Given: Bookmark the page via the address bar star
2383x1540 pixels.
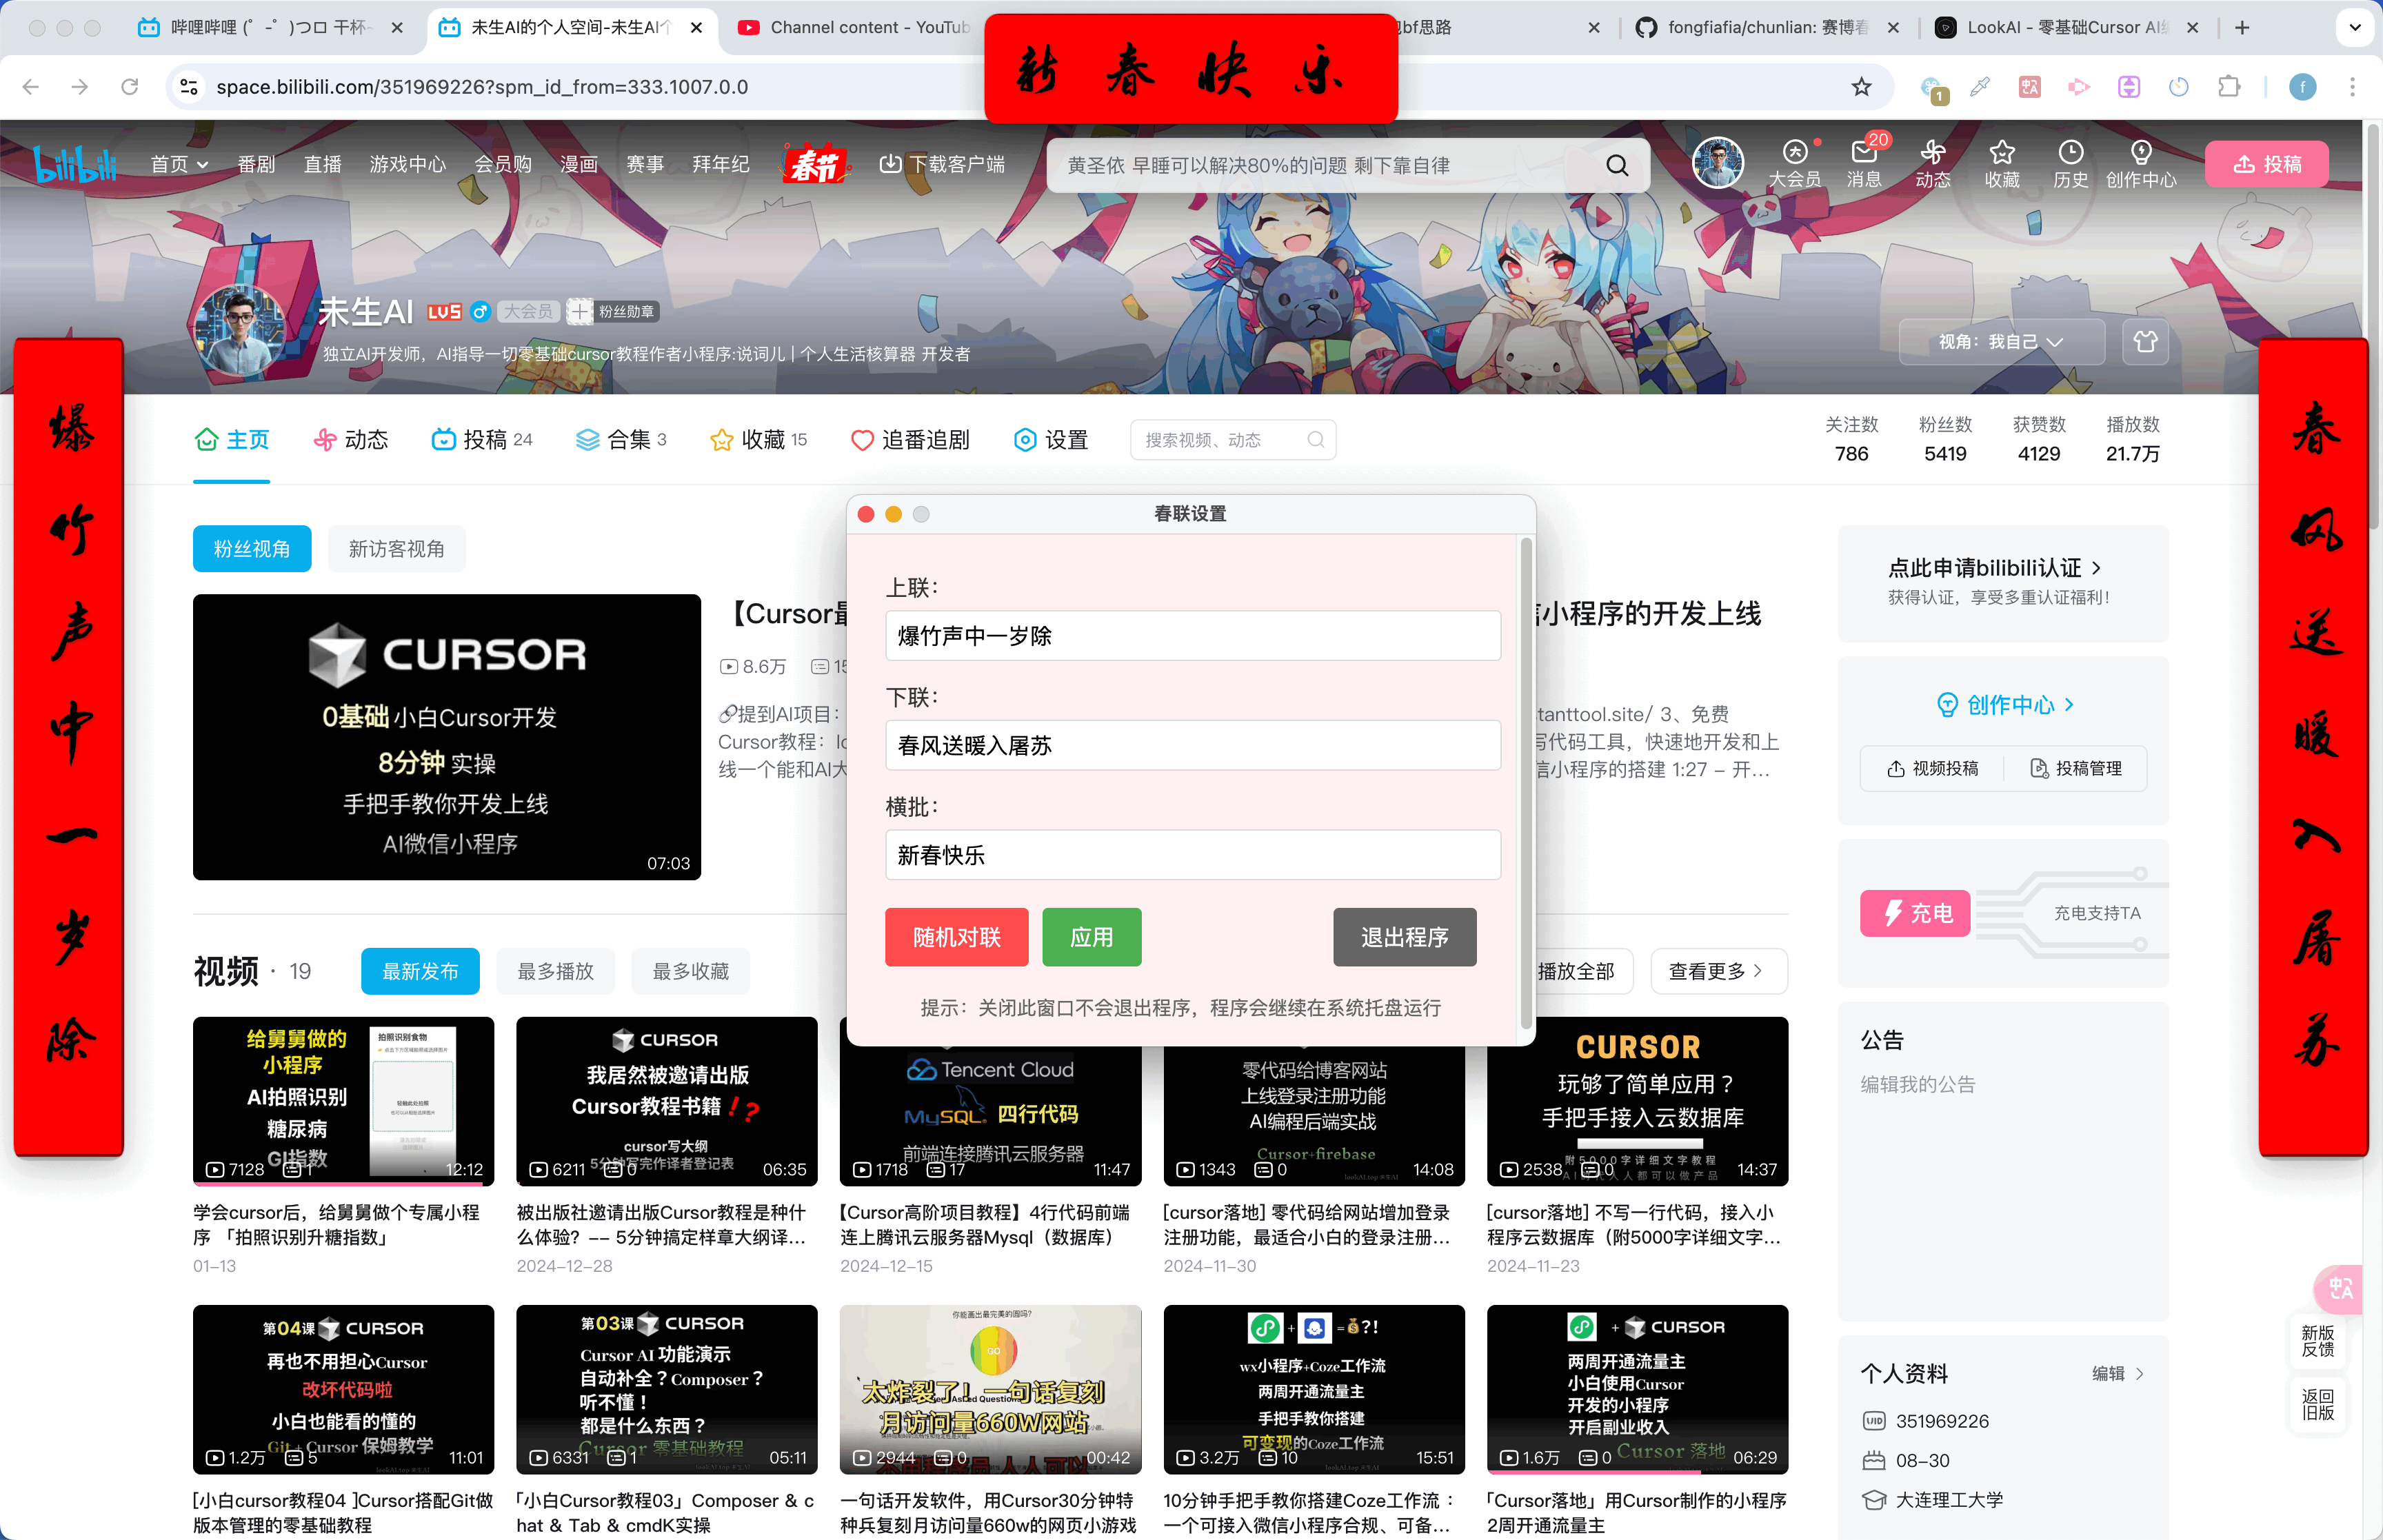Looking at the screenshot, I should pos(1860,87).
